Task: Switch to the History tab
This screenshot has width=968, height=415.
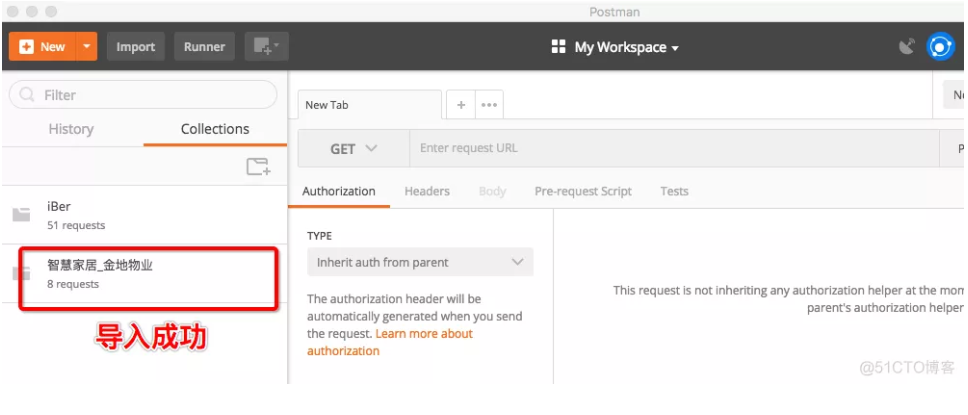Action: [71, 129]
